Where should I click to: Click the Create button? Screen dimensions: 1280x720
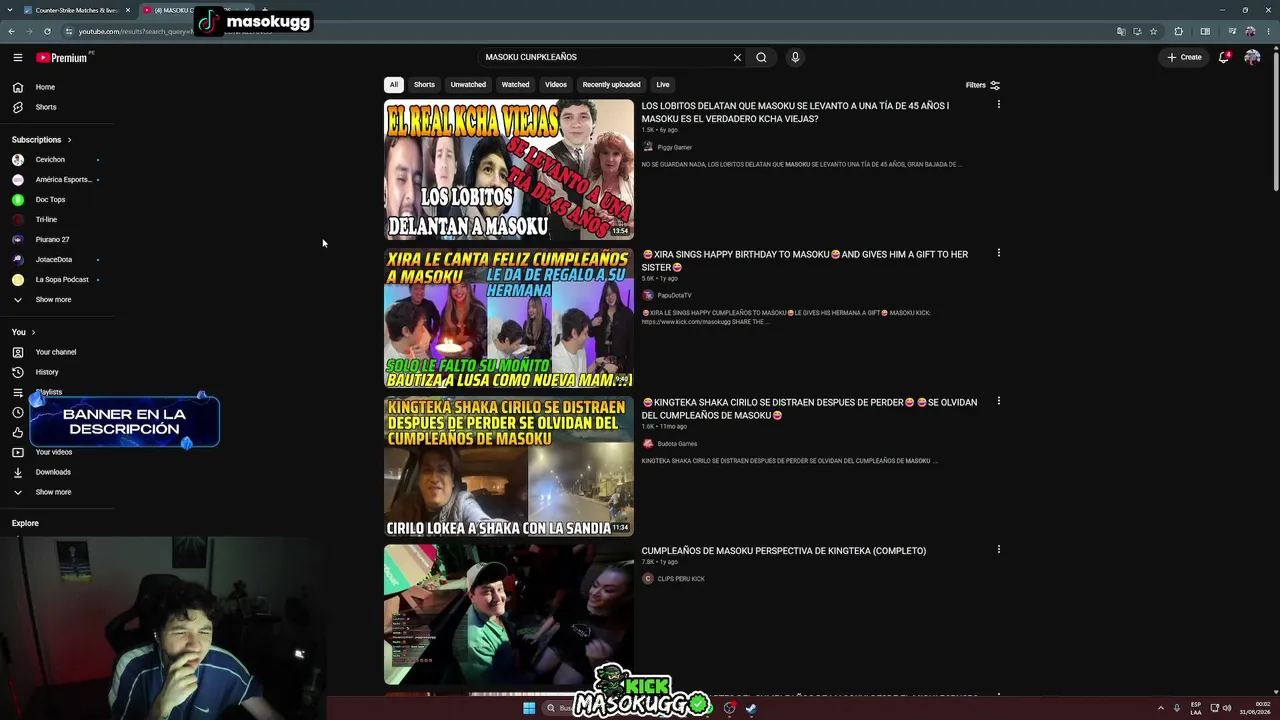[x=1184, y=57]
